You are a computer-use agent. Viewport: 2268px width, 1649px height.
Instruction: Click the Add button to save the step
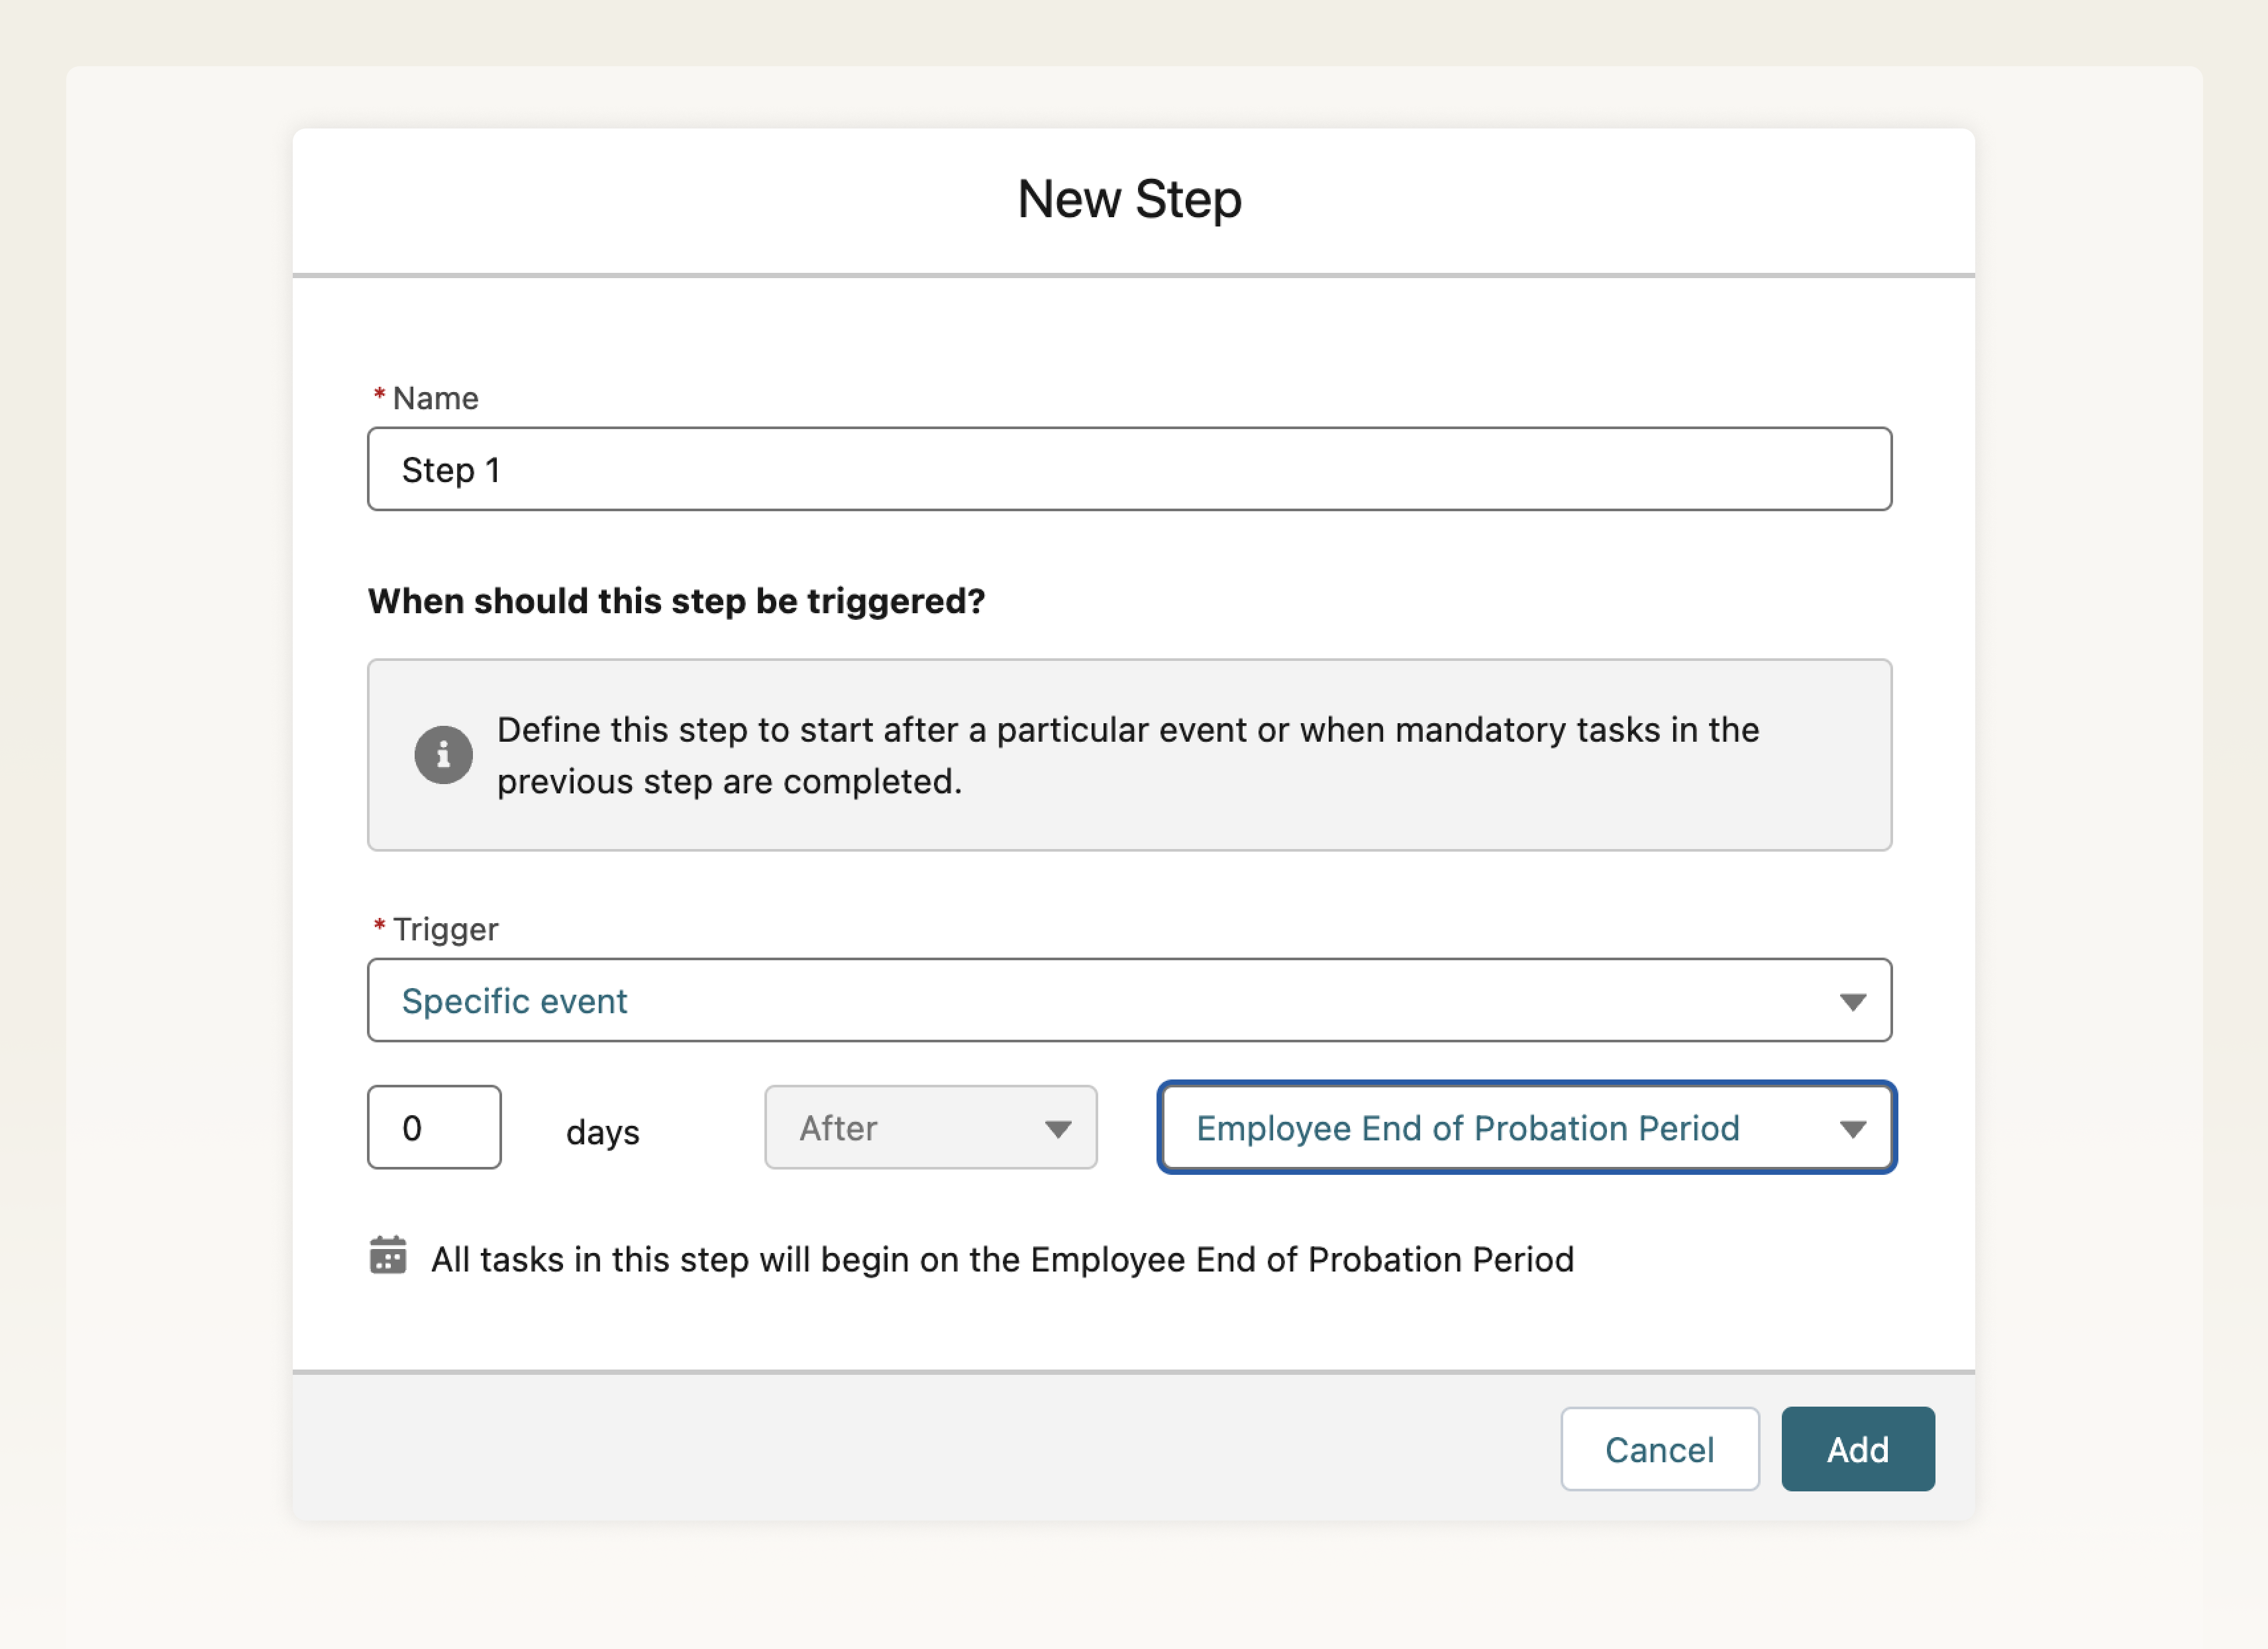pos(1857,1449)
